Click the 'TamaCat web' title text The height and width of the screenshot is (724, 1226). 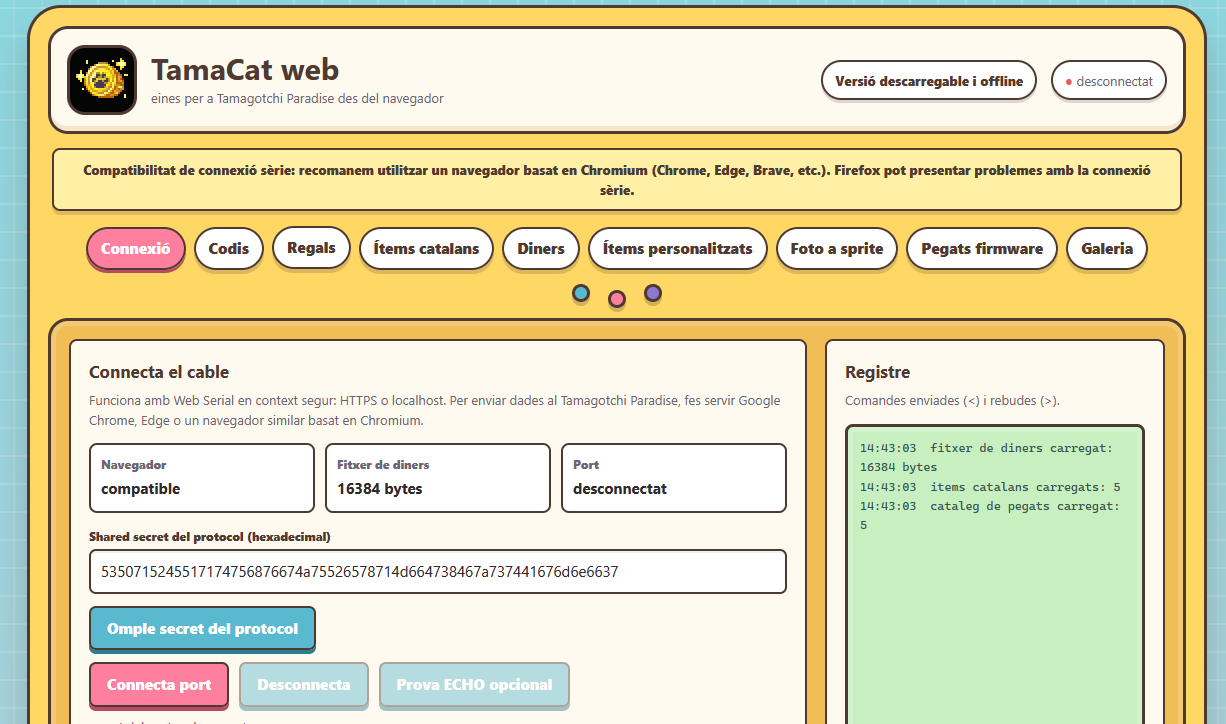coord(245,70)
